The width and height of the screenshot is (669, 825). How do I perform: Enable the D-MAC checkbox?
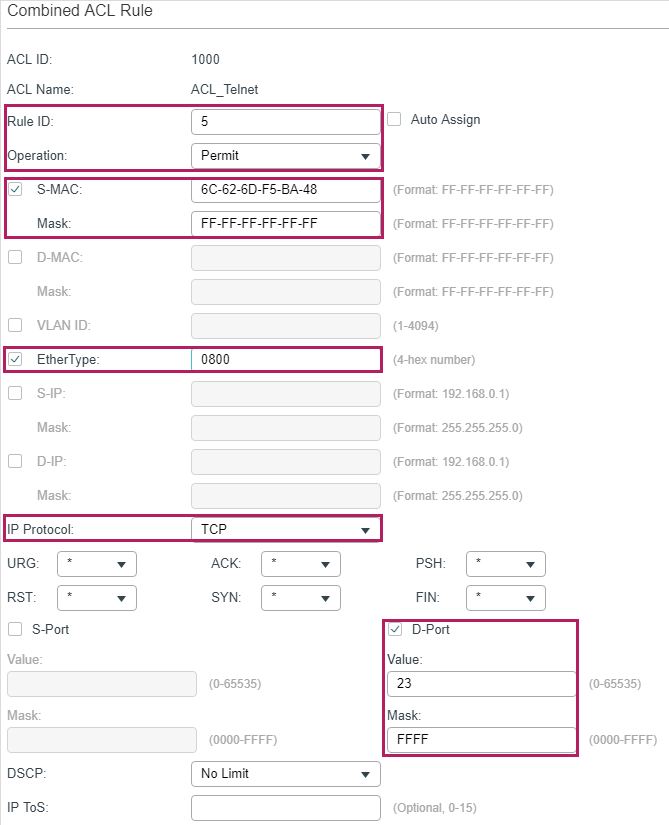[15, 258]
